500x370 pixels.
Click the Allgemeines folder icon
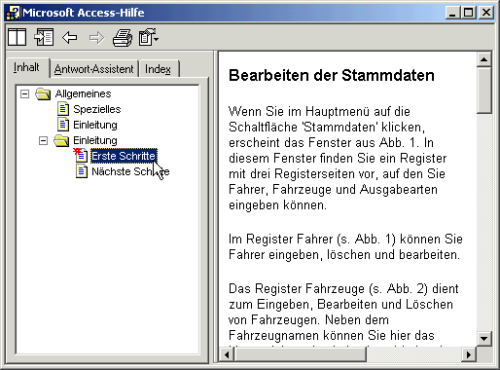[43, 94]
